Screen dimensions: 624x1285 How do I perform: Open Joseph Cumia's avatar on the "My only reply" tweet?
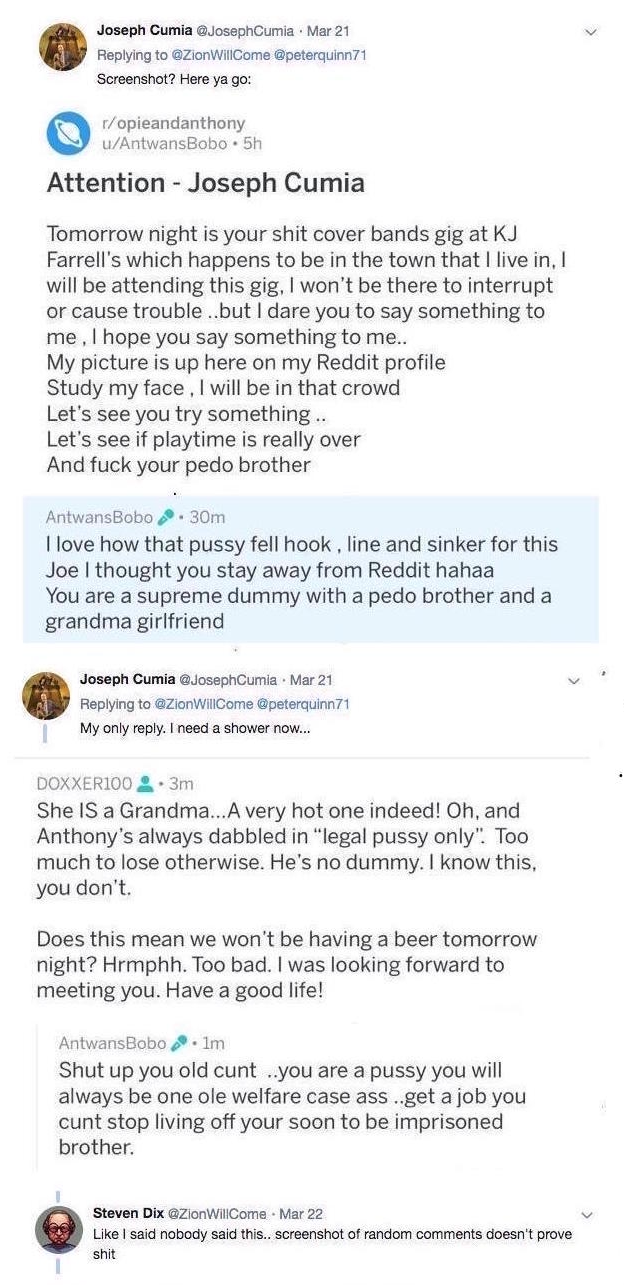[x=46, y=695]
